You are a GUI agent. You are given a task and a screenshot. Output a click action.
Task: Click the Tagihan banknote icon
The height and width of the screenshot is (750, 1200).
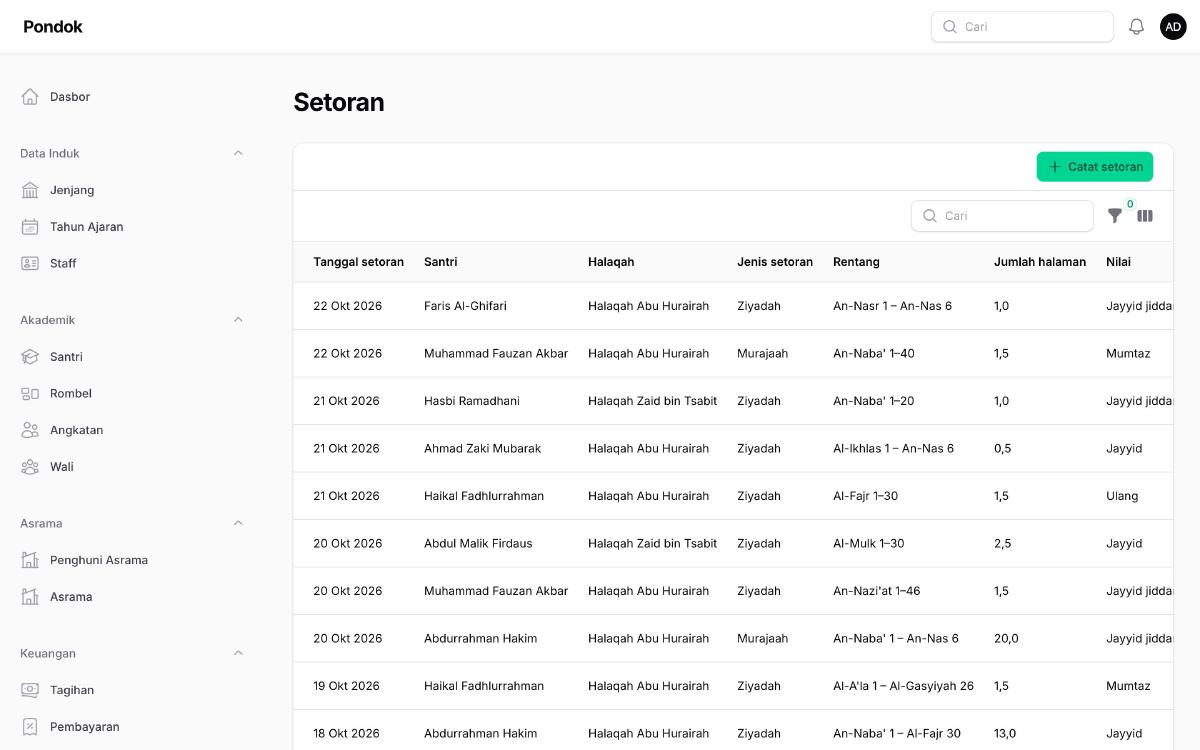[x=30, y=690]
